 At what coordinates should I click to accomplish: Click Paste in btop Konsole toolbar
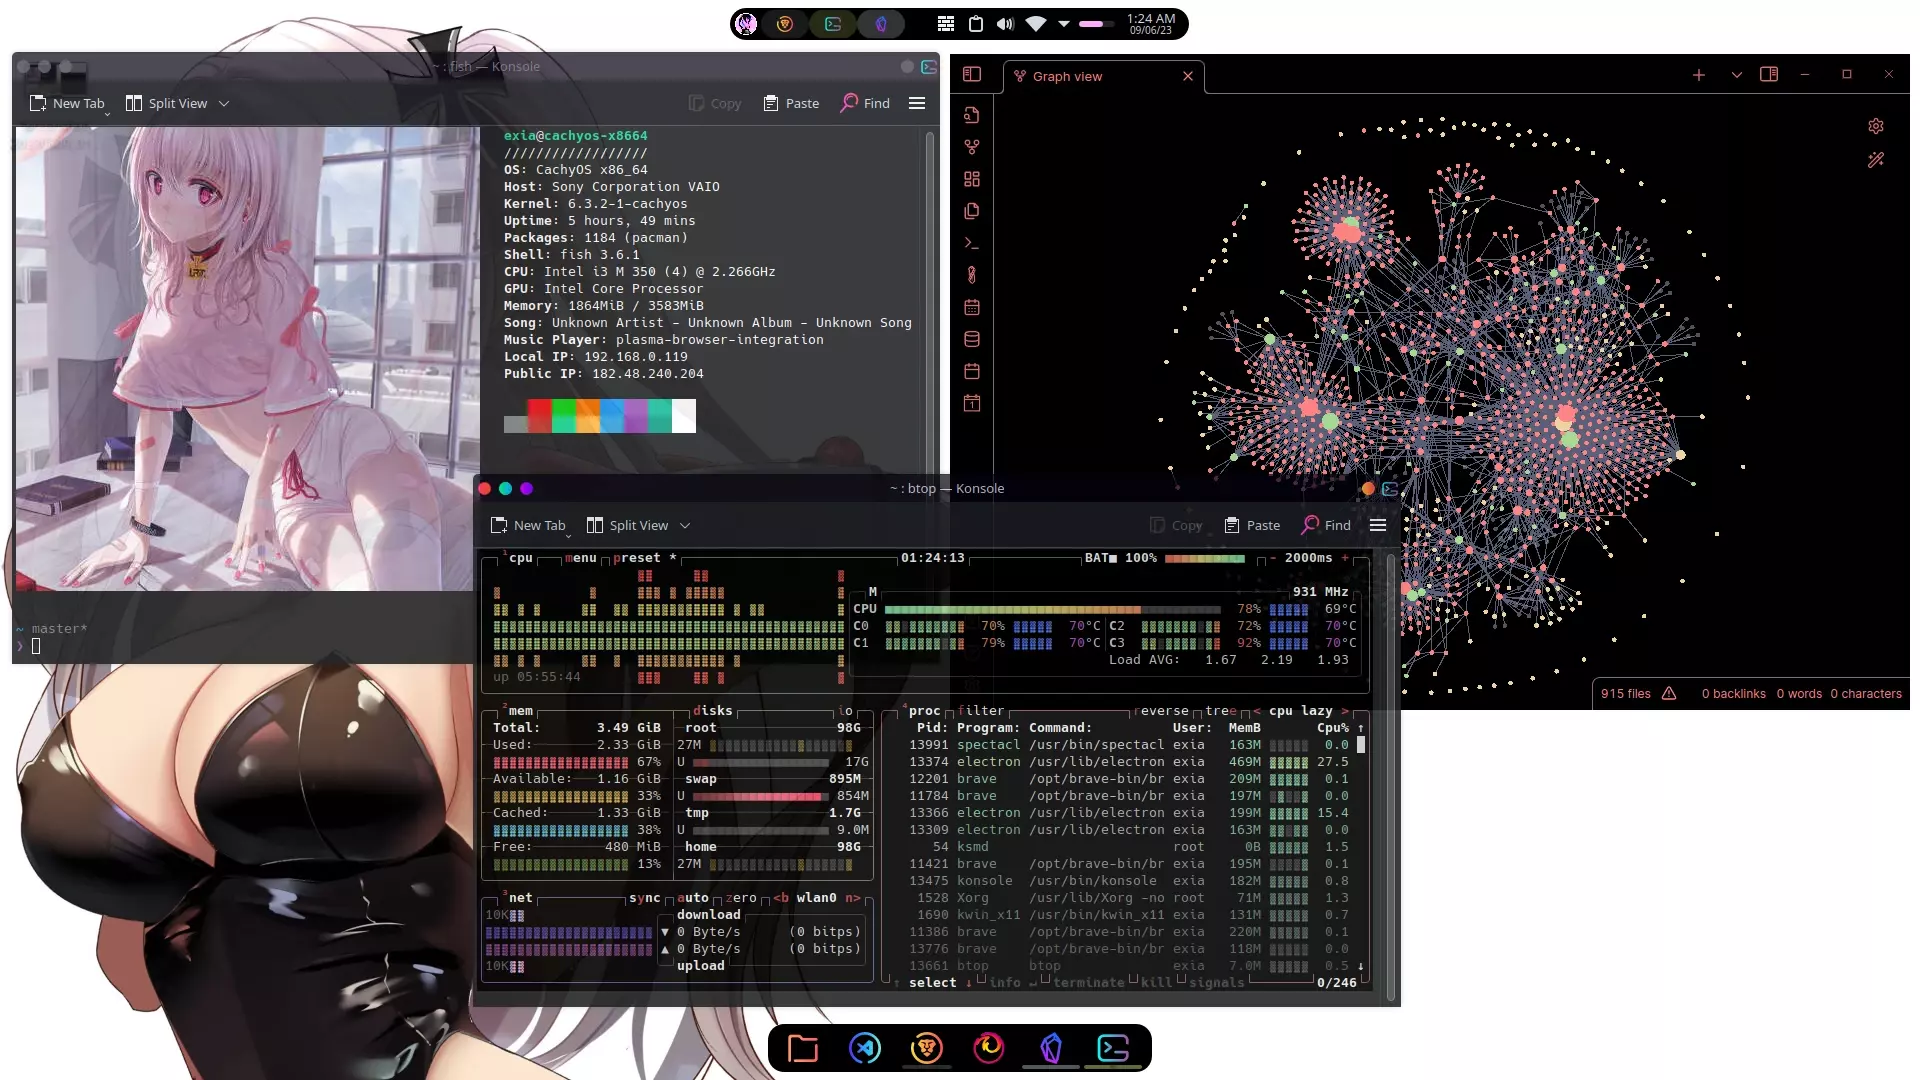pos(1252,525)
